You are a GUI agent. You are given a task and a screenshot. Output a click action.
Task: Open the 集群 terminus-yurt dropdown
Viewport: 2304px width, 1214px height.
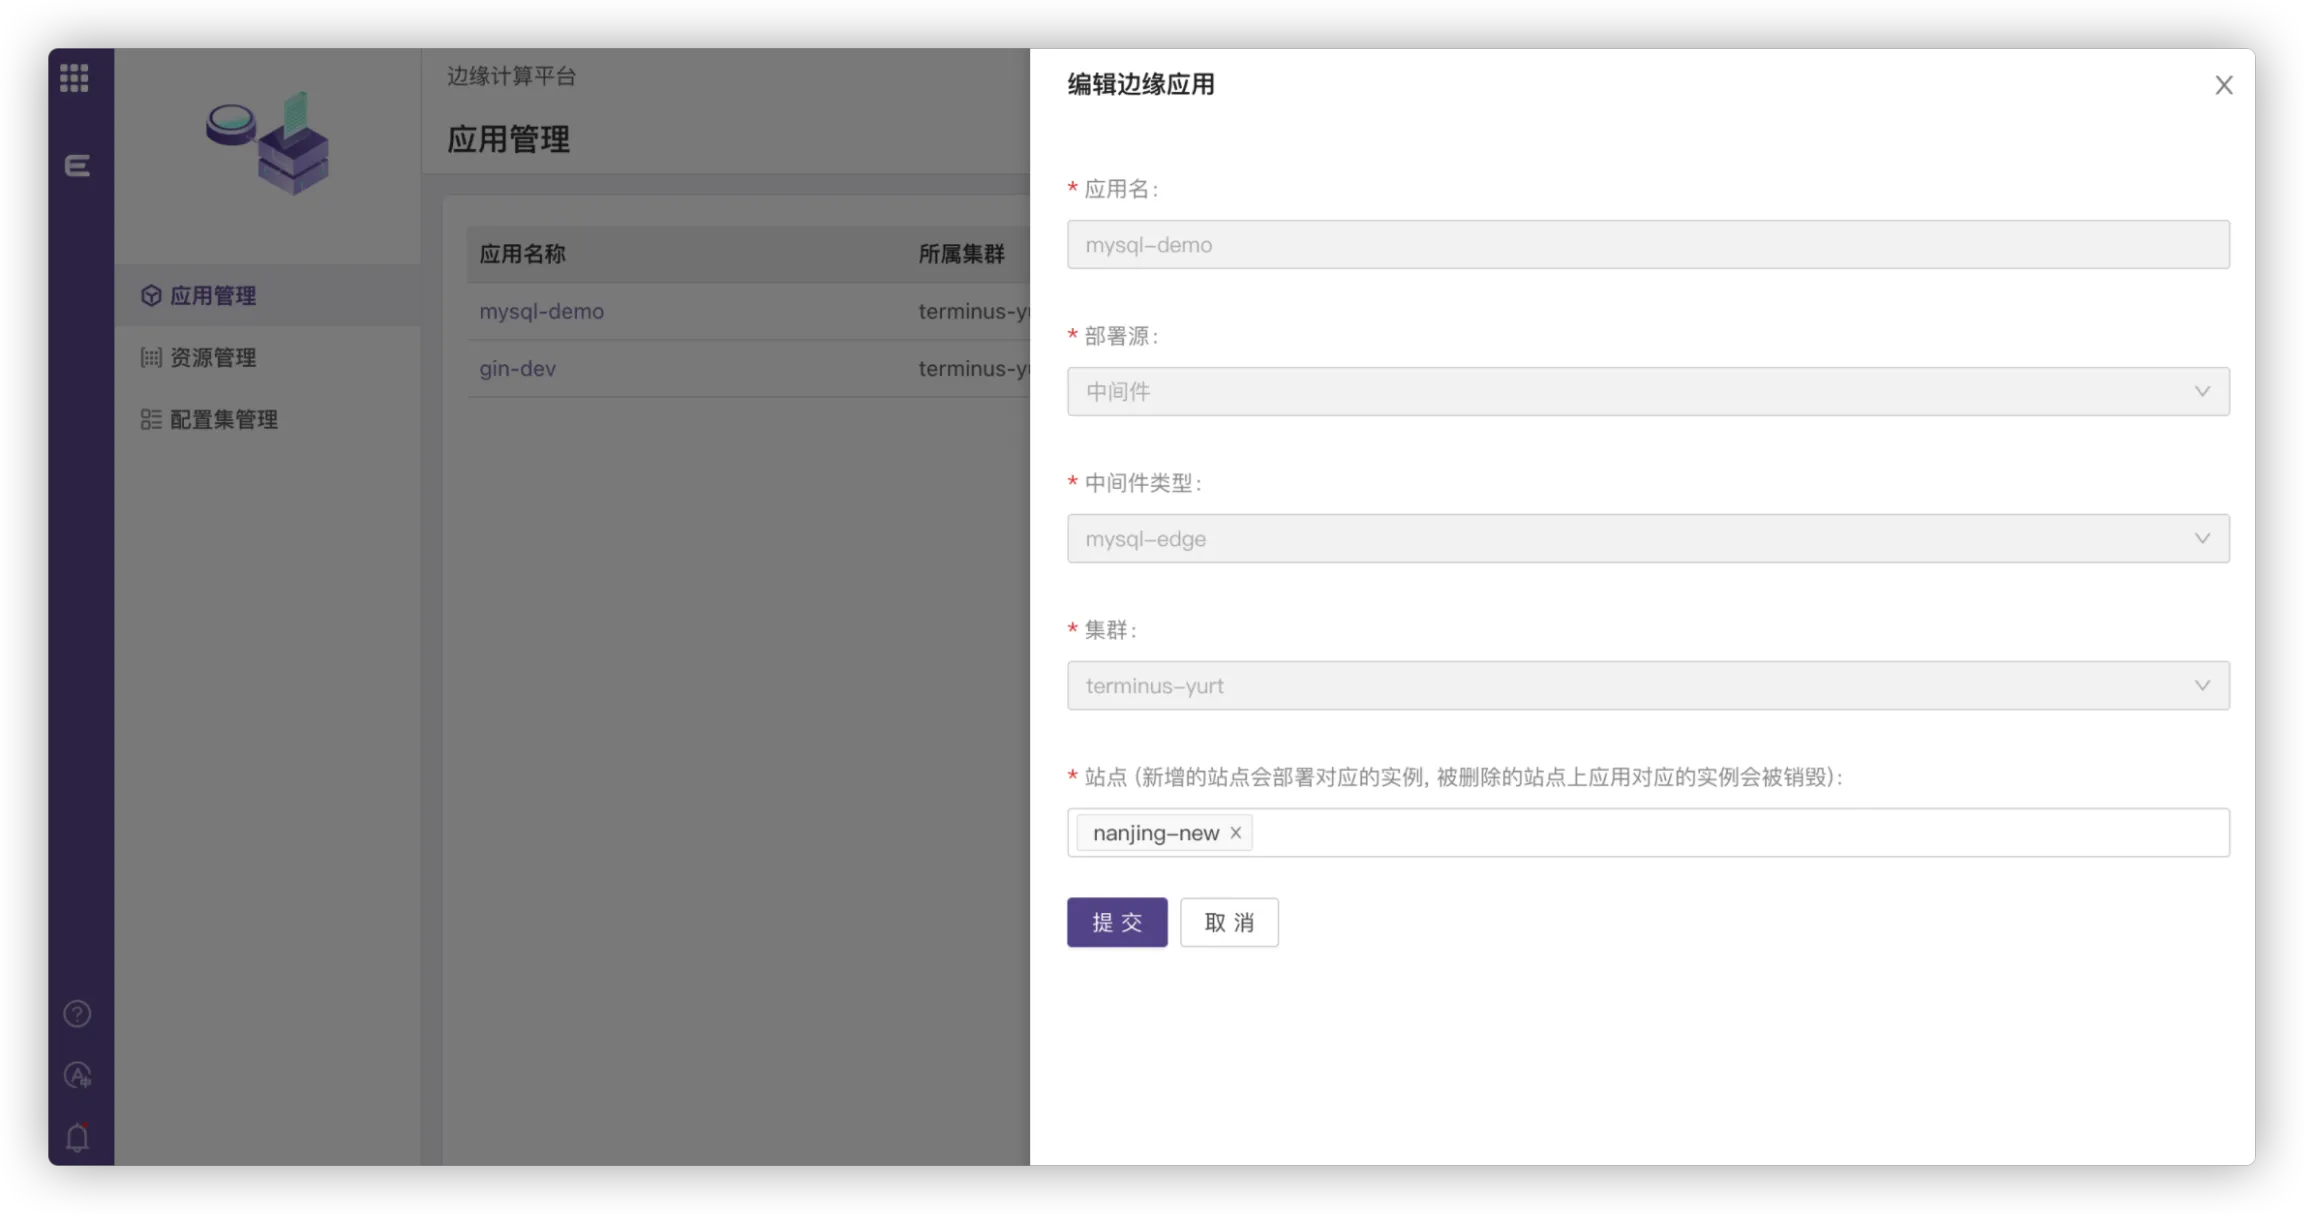click(1647, 686)
